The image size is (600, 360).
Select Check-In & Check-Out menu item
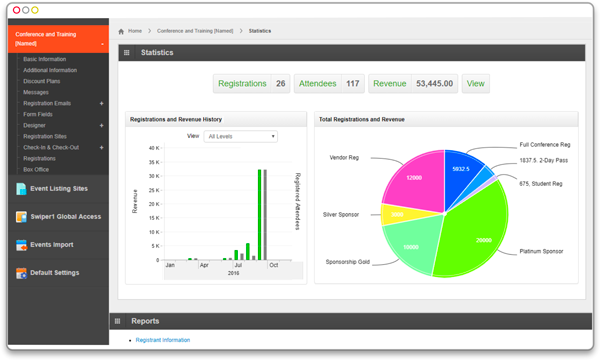click(x=51, y=148)
